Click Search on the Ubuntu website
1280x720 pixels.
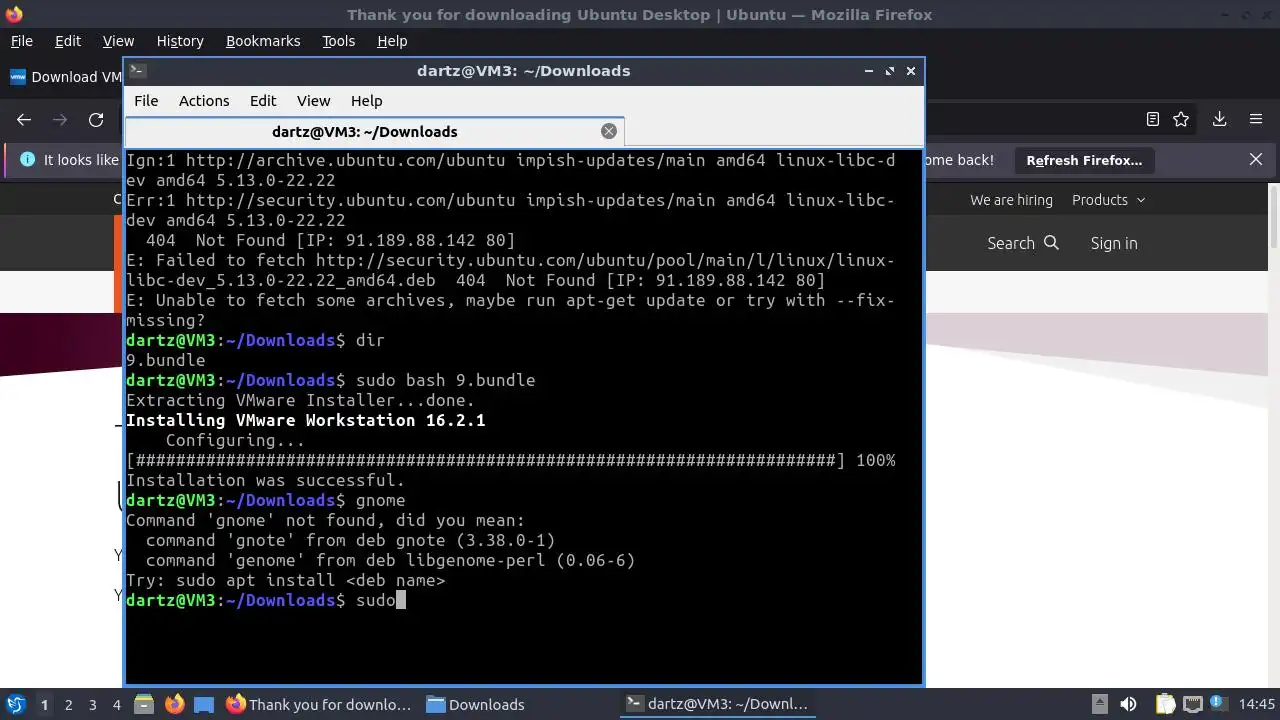(1022, 243)
